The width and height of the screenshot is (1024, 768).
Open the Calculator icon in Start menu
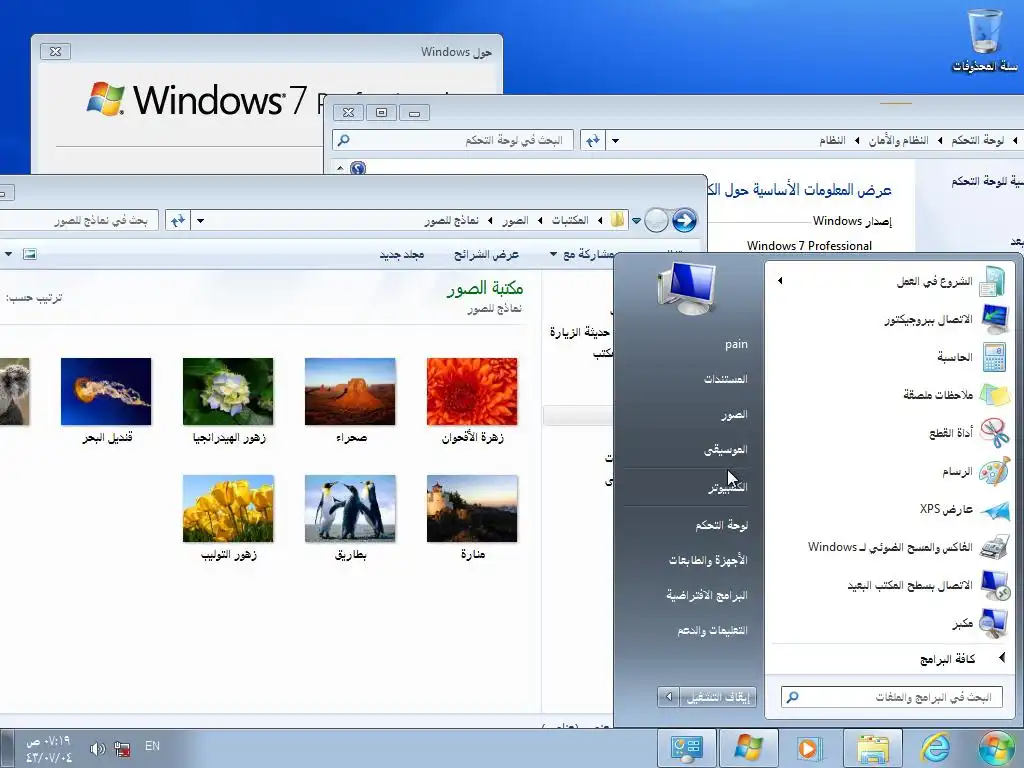(x=995, y=357)
